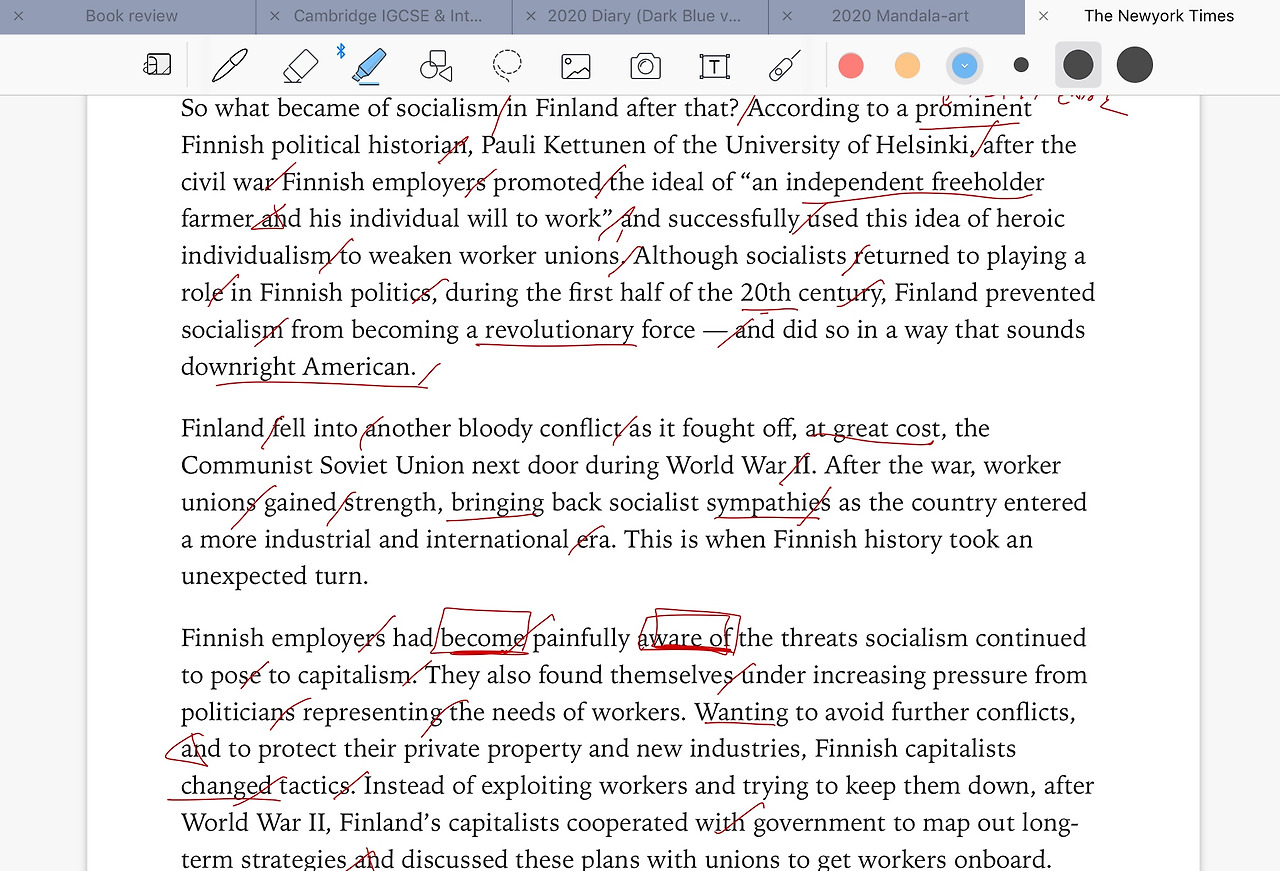Choose the smallest stroke thickness dot
The height and width of the screenshot is (871, 1280).
[x=1021, y=65]
